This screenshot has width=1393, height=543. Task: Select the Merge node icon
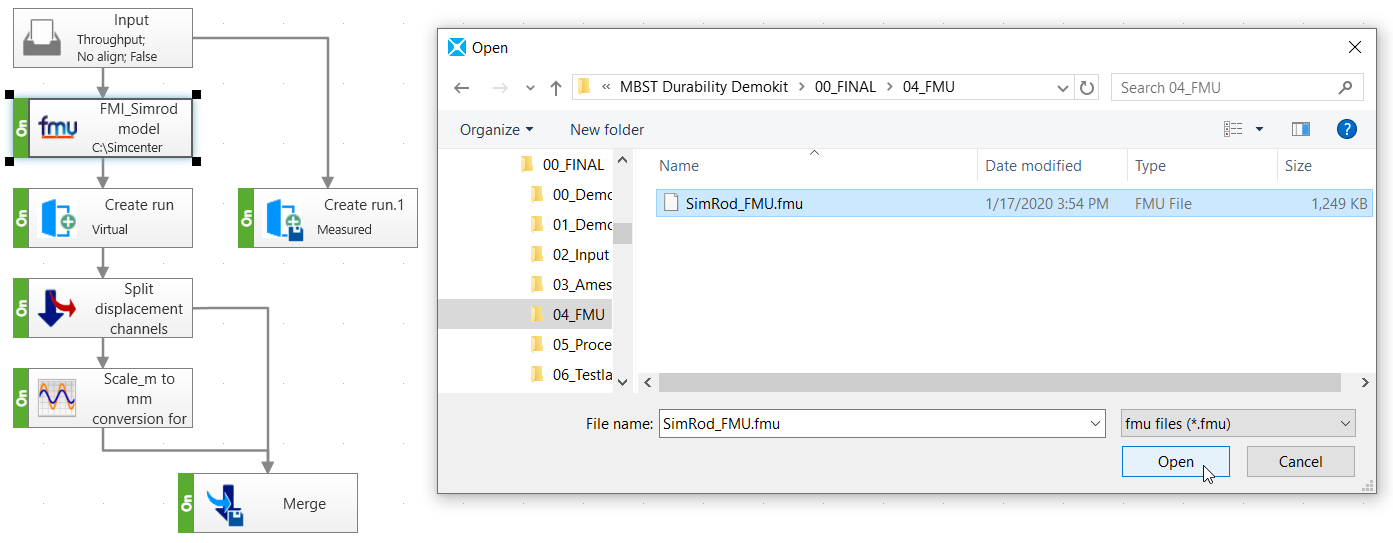226,504
